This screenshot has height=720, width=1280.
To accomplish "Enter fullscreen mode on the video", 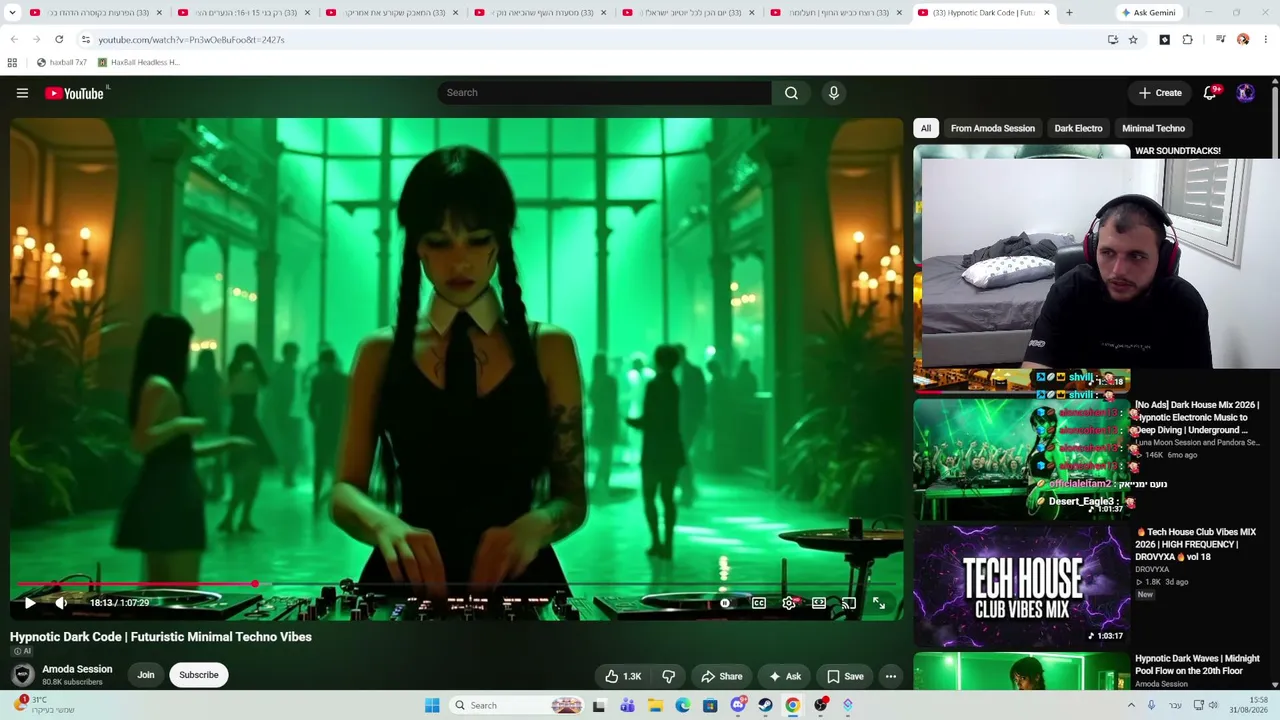I will 879,603.
